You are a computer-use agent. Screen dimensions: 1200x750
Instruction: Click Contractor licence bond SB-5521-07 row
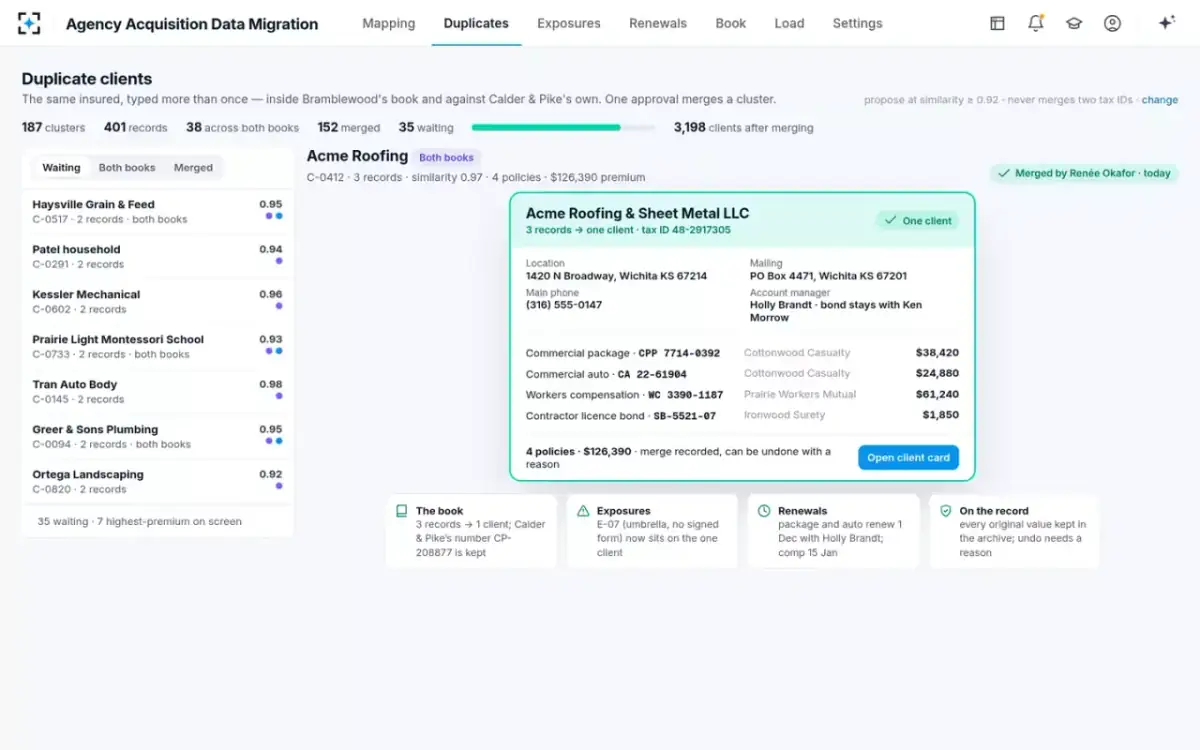coord(742,415)
